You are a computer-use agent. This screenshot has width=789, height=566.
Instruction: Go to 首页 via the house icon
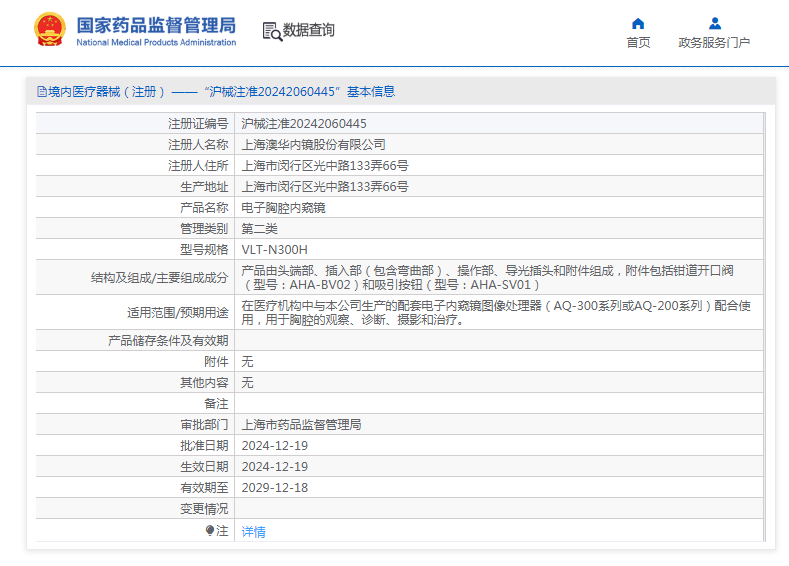pyautogui.click(x=638, y=24)
